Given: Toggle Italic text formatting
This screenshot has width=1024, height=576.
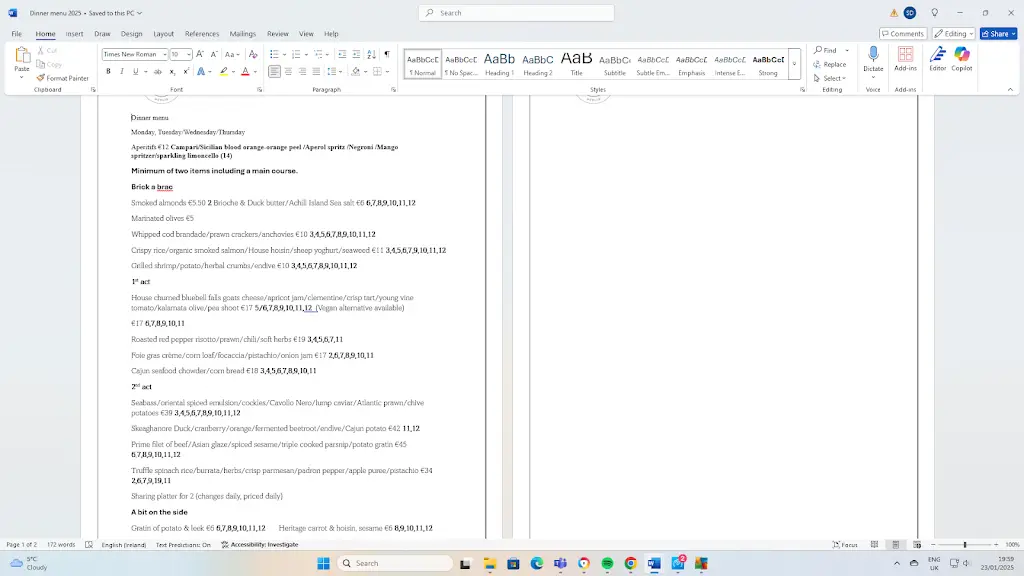Looking at the screenshot, I should 122,72.
